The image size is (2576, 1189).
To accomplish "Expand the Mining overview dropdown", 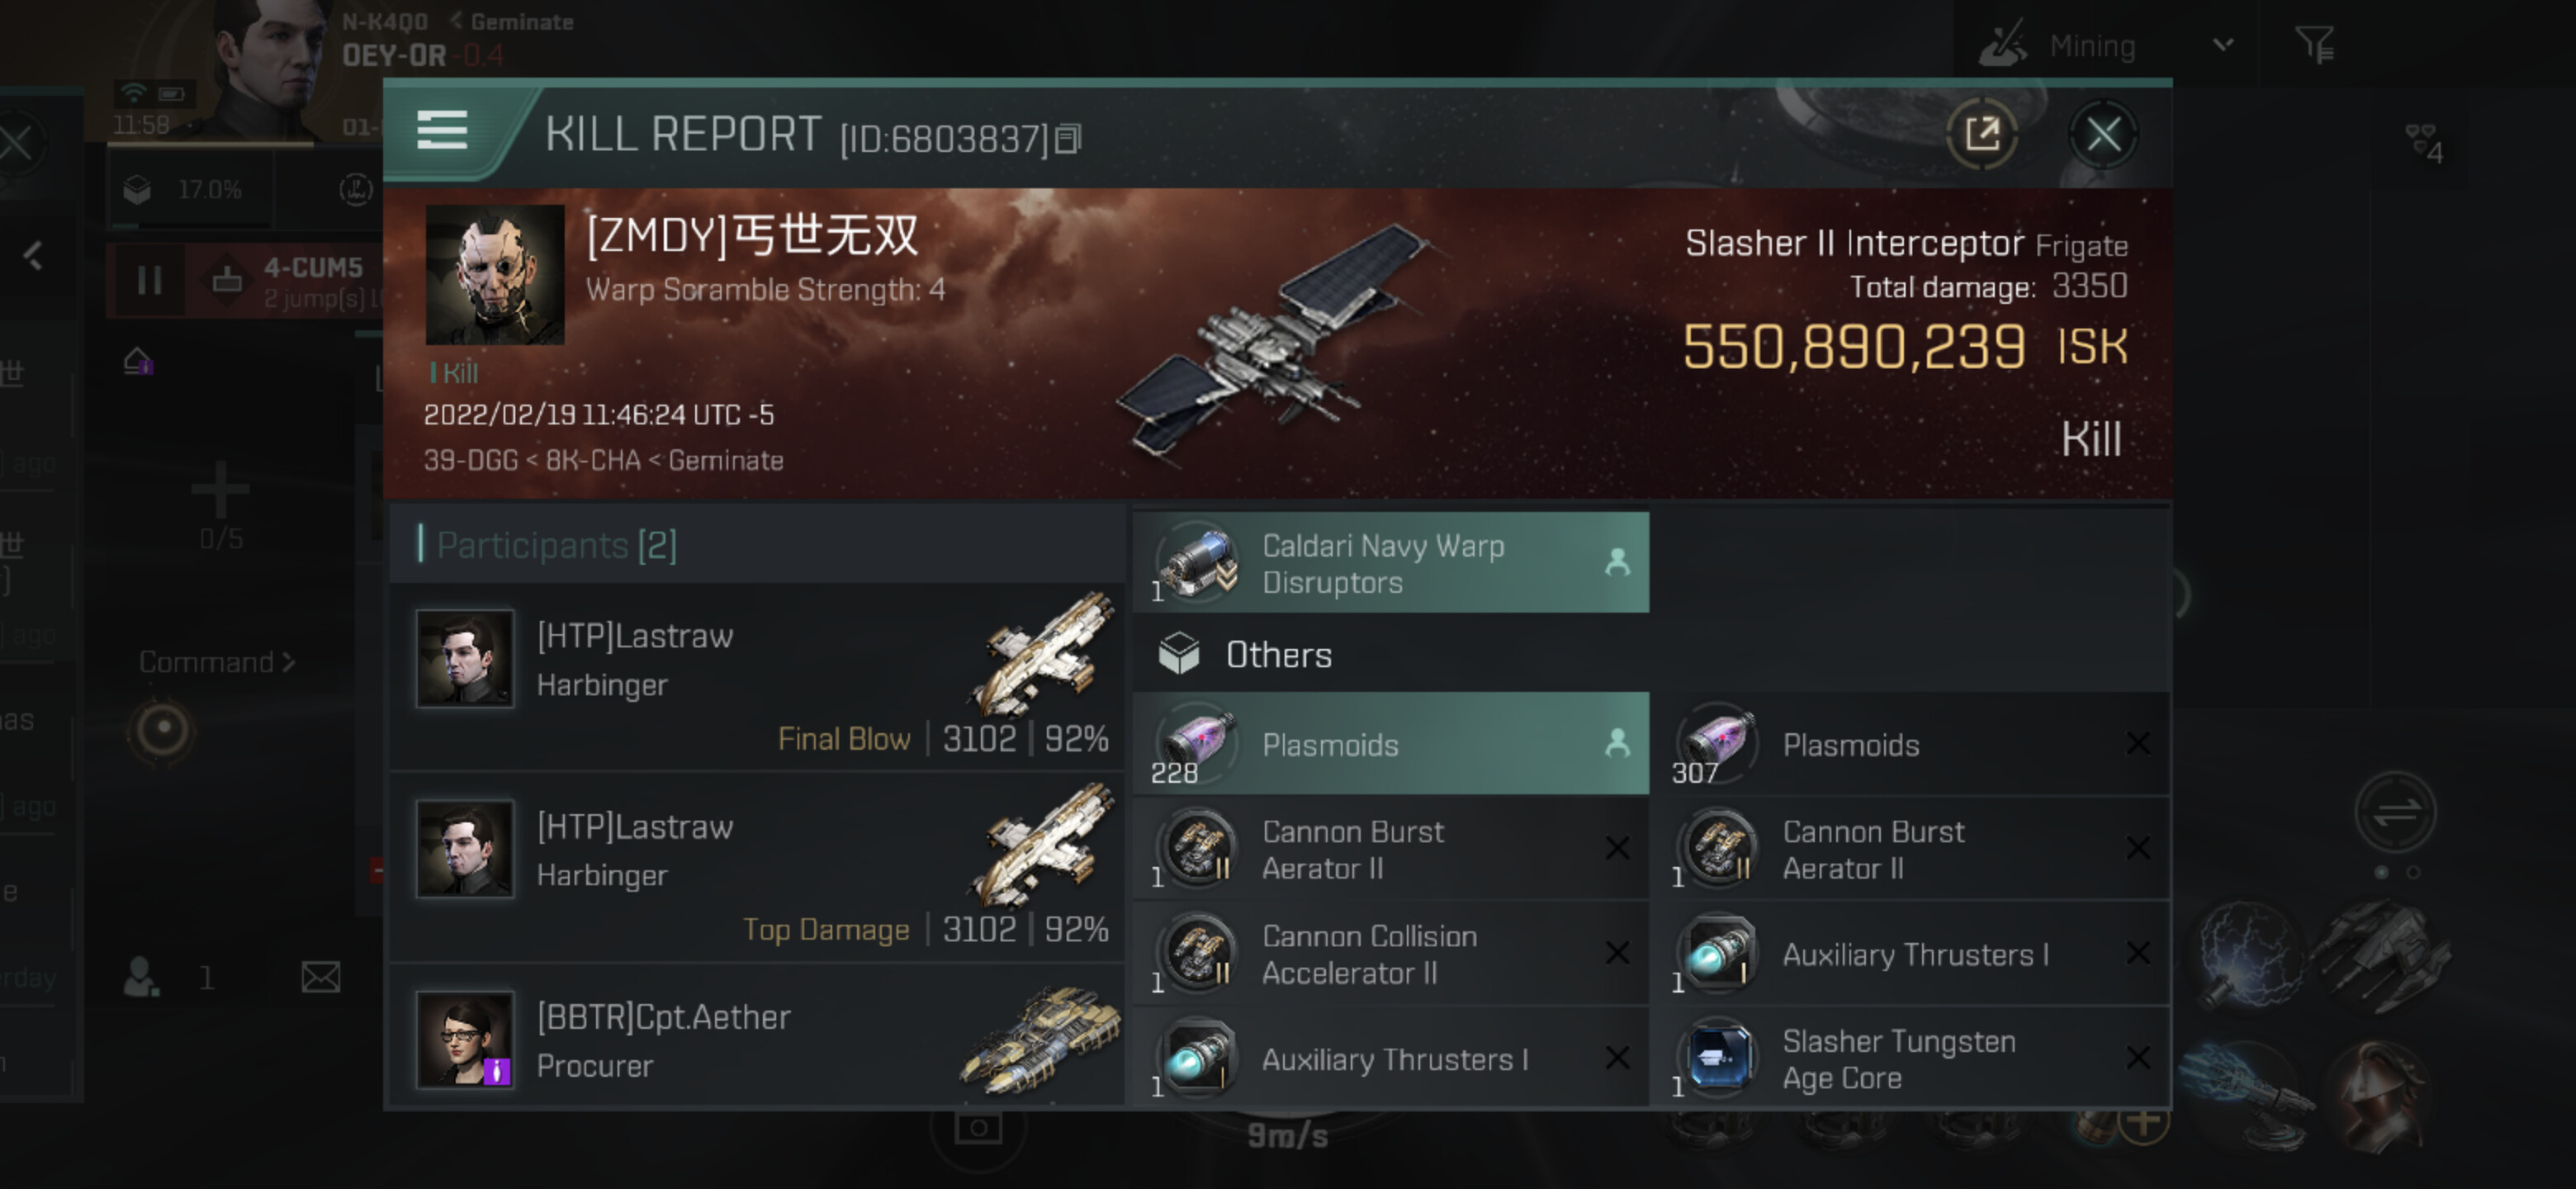I will (2222, 45).
